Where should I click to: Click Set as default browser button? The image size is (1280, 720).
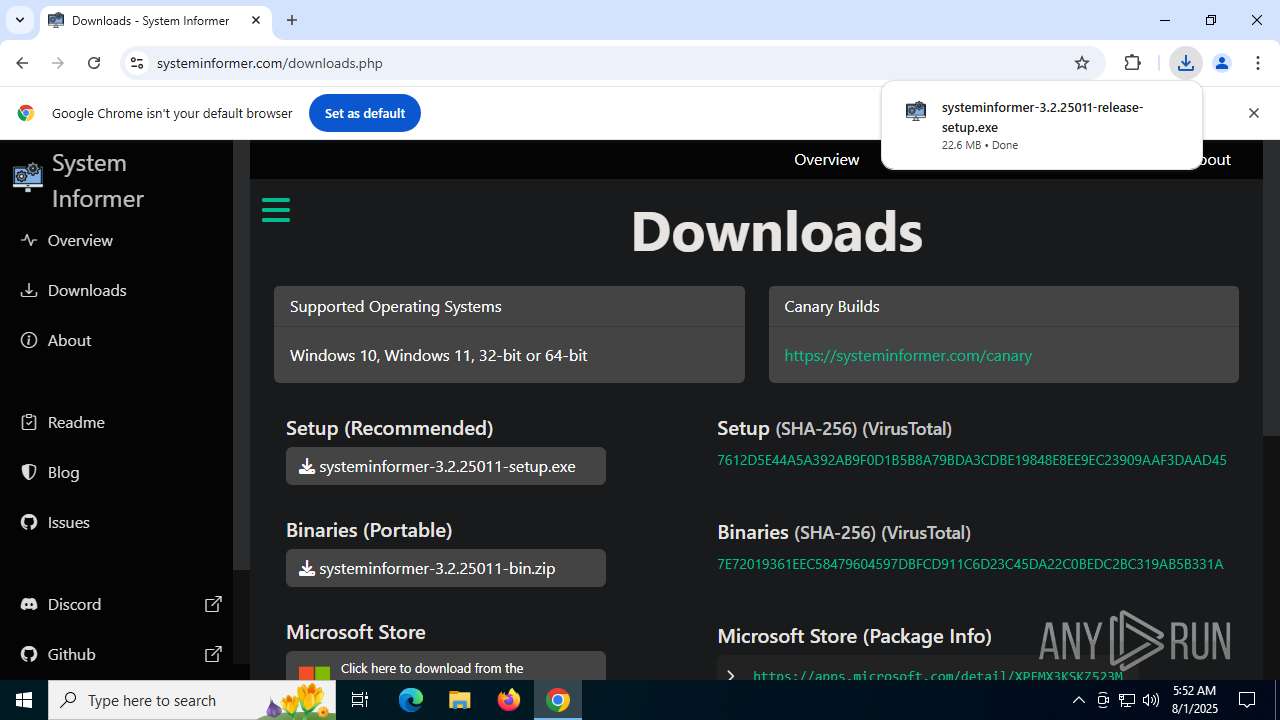(365, 113)
